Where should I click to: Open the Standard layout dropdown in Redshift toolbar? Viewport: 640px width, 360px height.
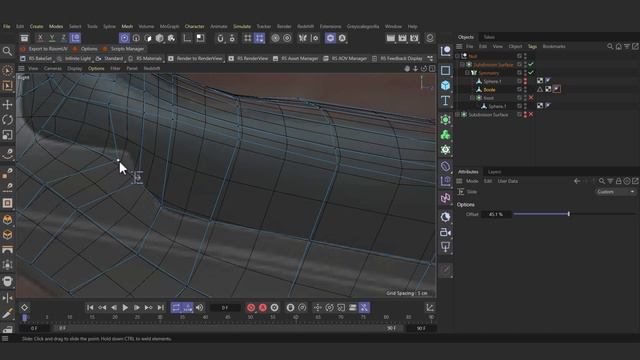[110, 58]
